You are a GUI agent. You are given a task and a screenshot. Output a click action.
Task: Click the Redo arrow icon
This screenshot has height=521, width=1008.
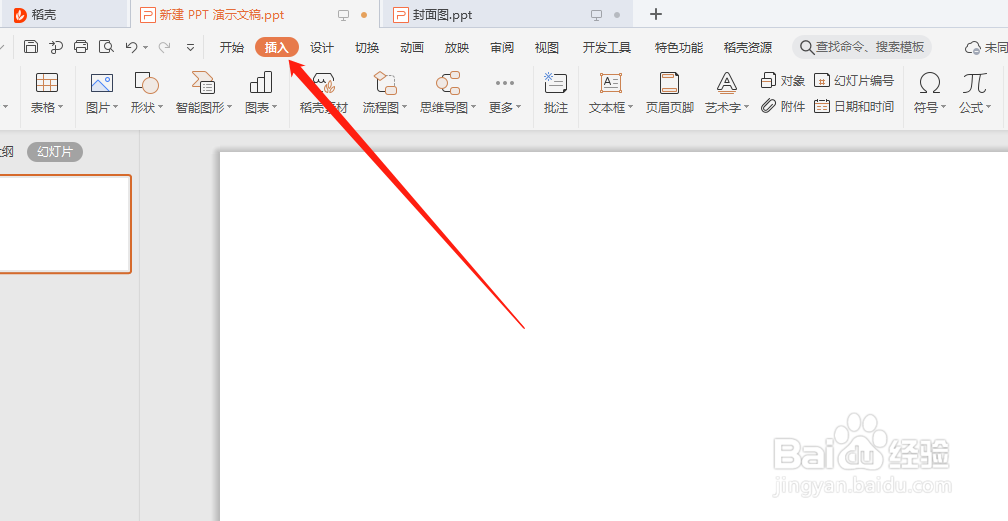pyautogui.click(x=165, y=47)
